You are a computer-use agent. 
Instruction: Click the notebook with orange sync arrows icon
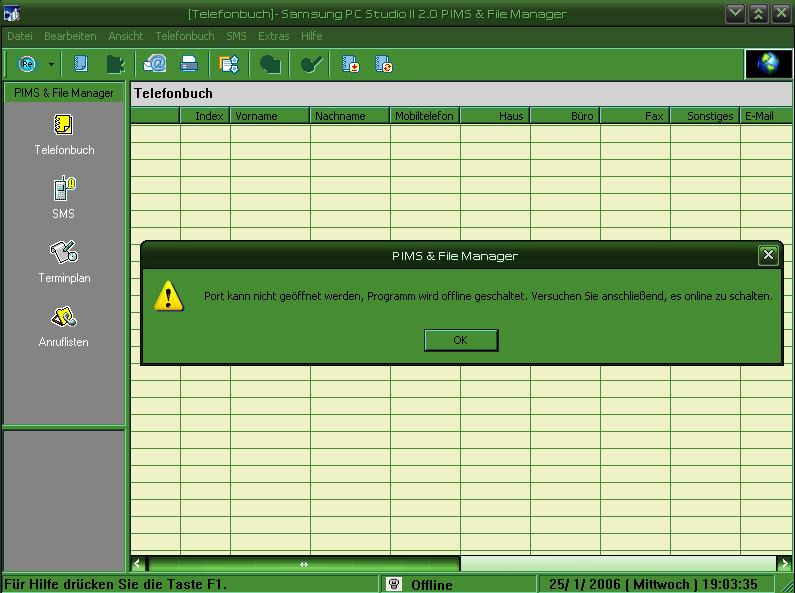[383, 64]
